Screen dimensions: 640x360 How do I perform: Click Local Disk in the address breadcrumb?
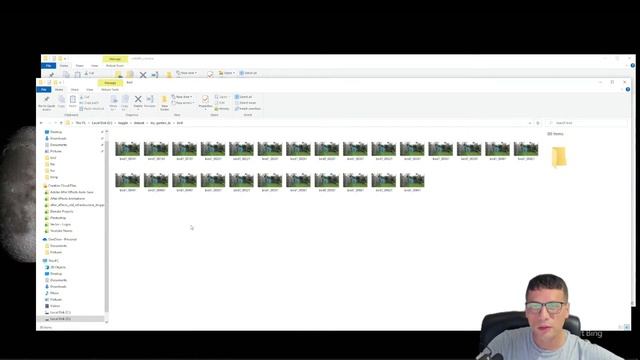(x=102, y=123)
